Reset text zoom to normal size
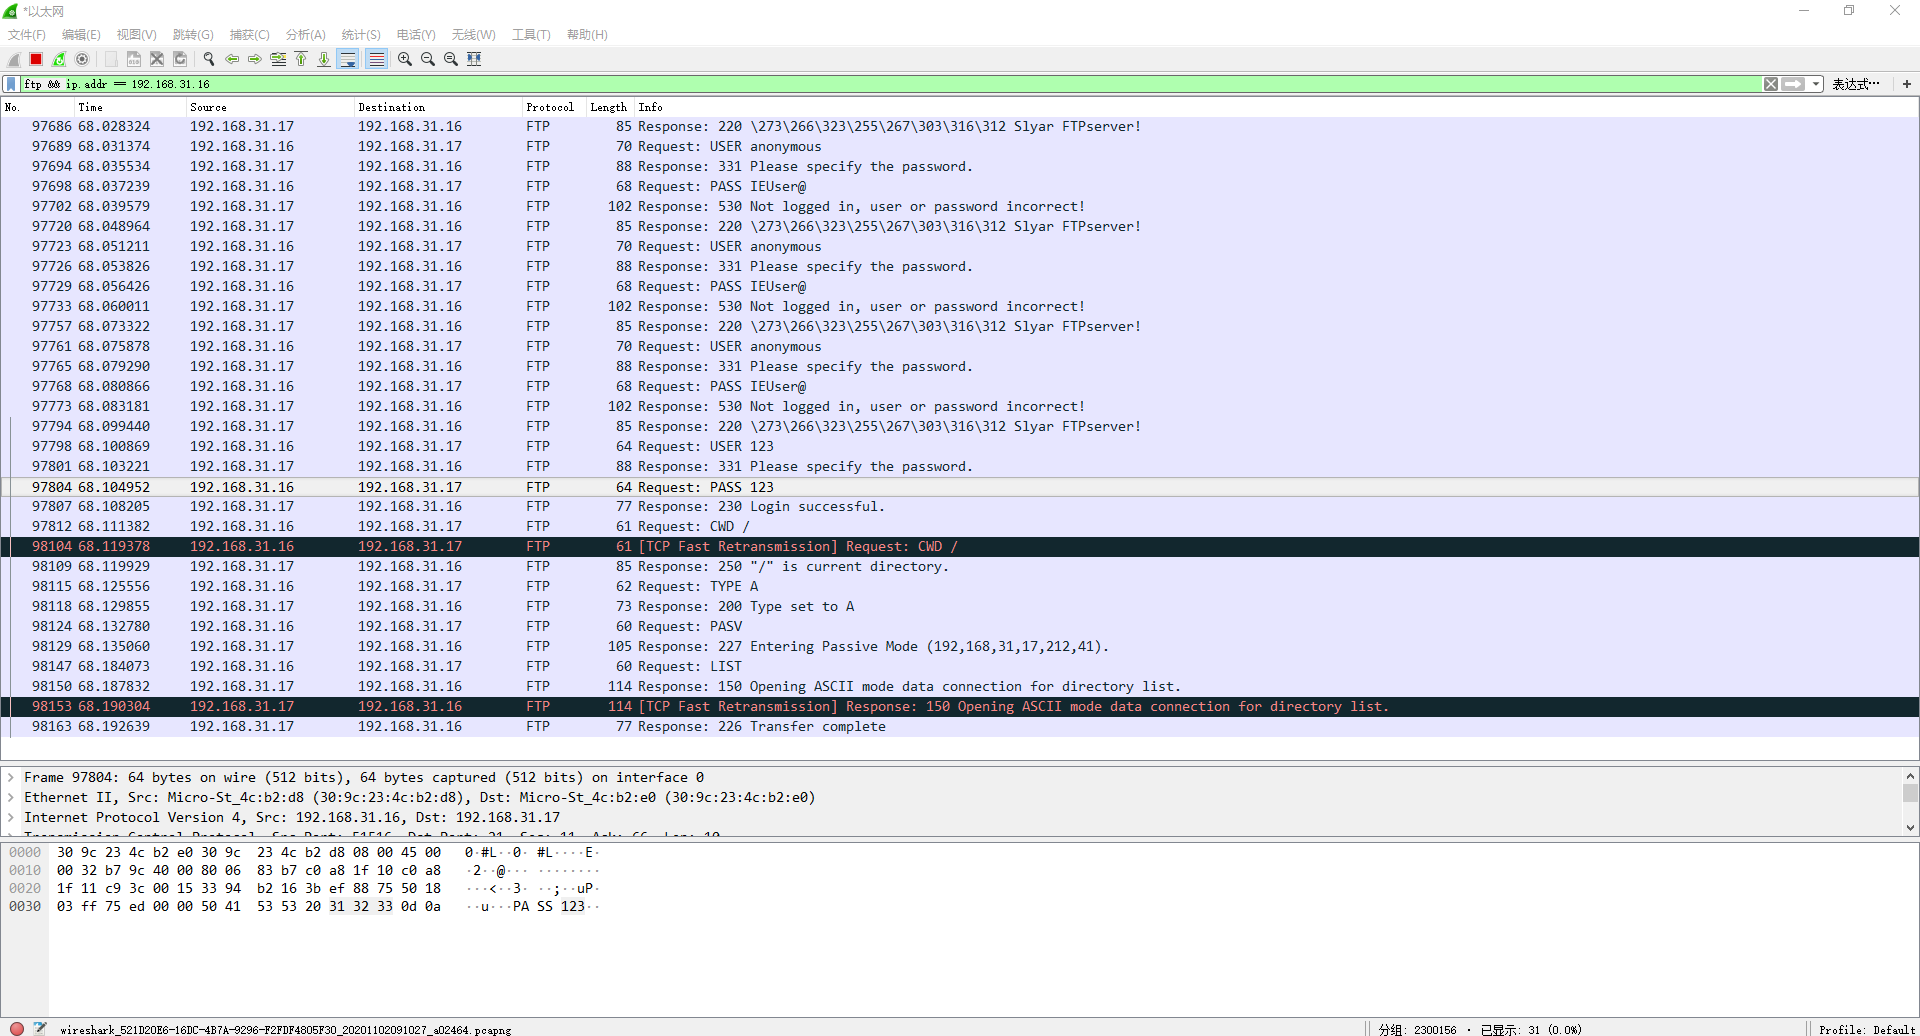Viewport: 1920px width, 1036px height. pyautogui.click(x=451, y=59)
